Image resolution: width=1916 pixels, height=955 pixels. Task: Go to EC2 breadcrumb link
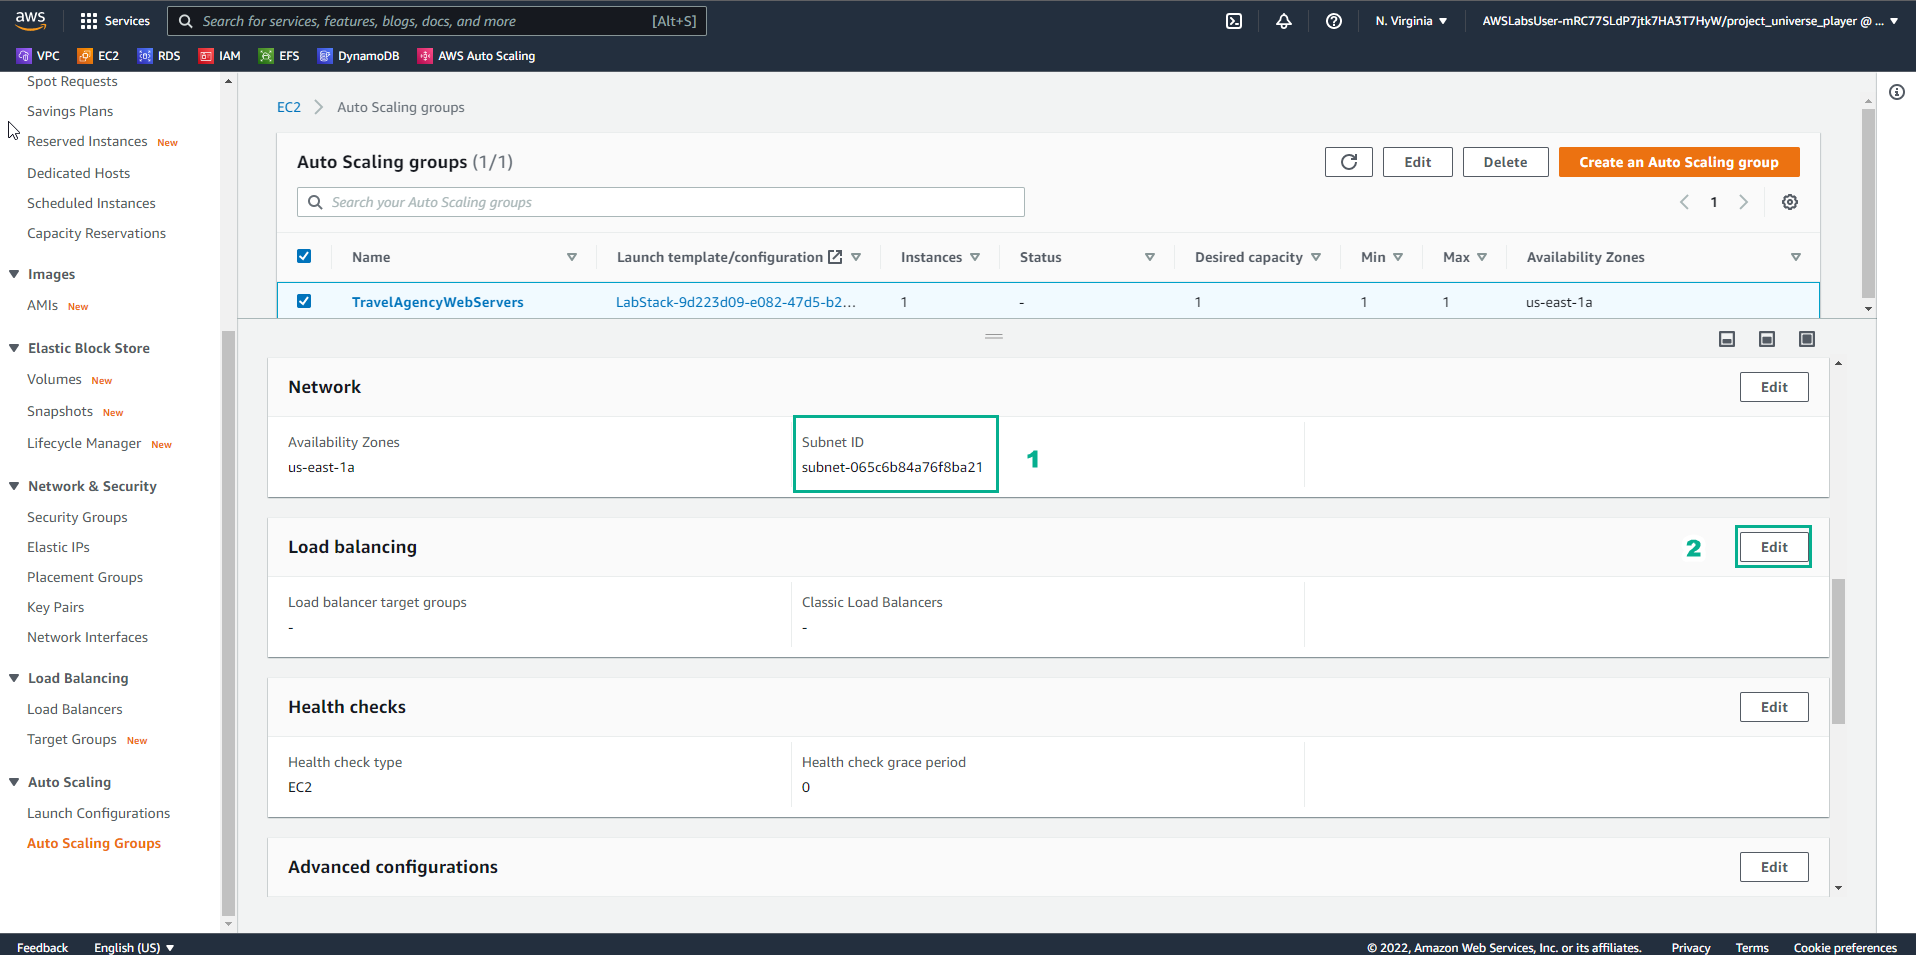pyautogui.click(x=288, y=107)
